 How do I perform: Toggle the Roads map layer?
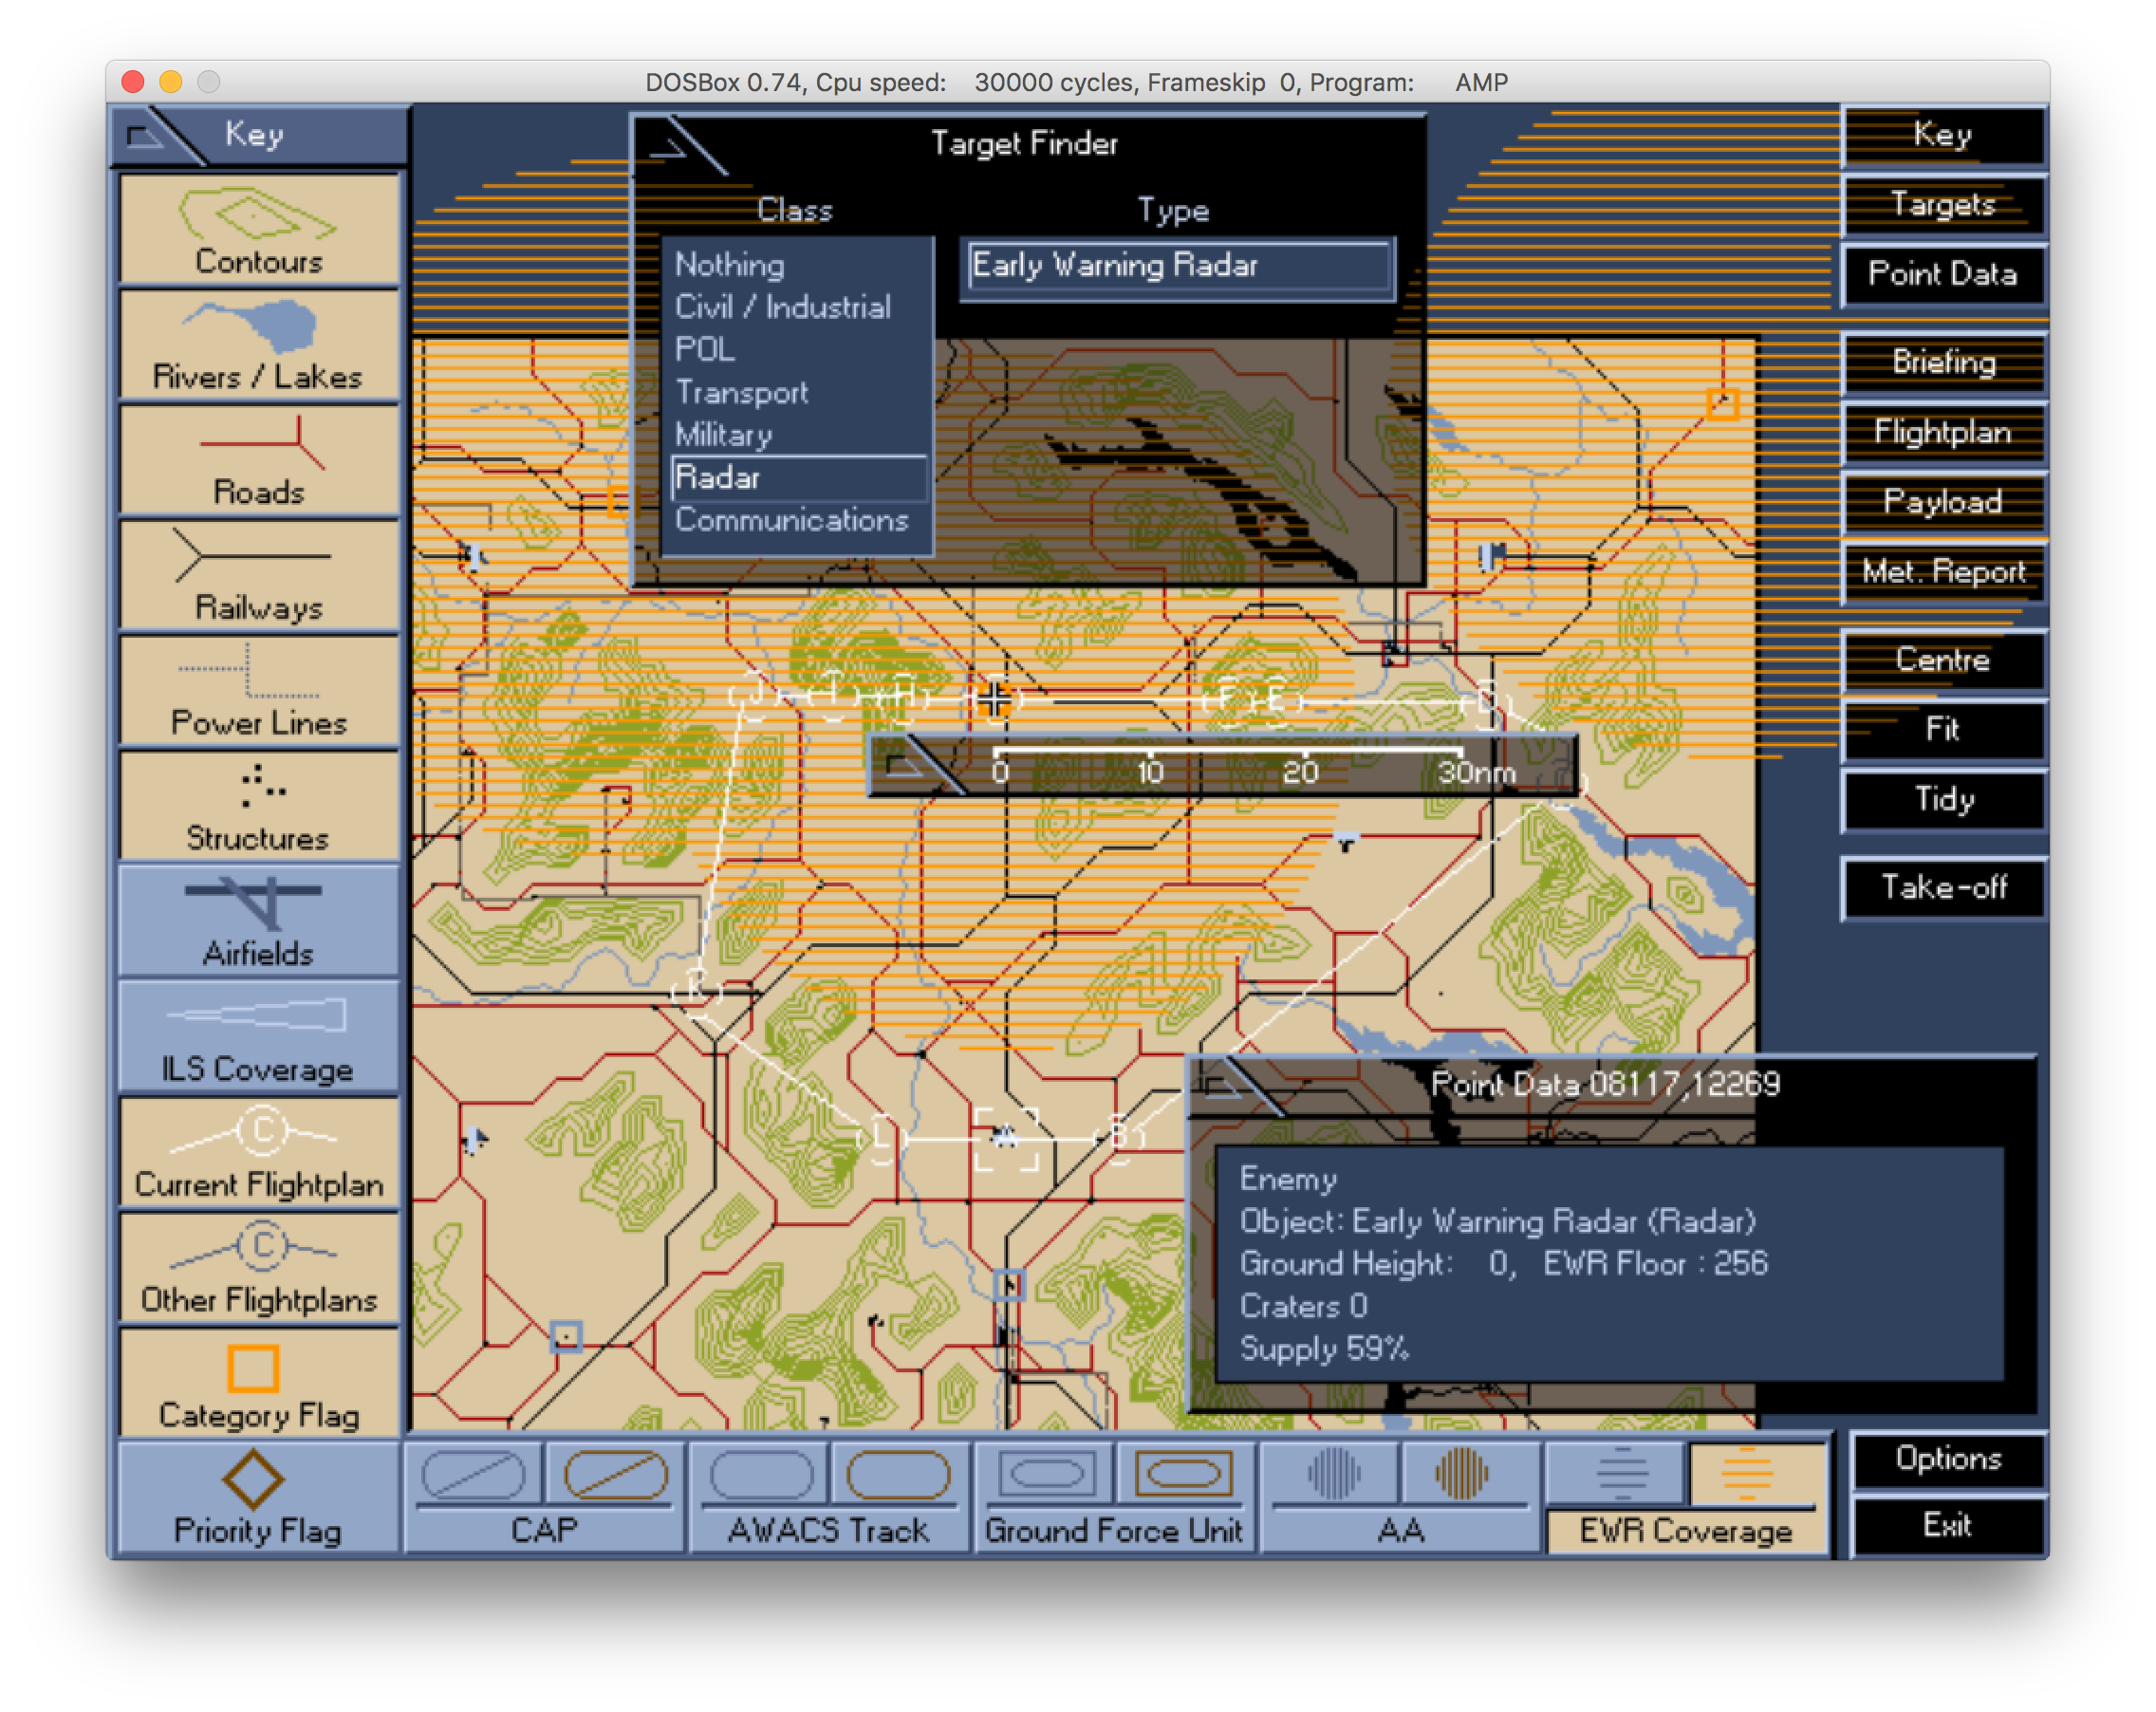point(258,459)
